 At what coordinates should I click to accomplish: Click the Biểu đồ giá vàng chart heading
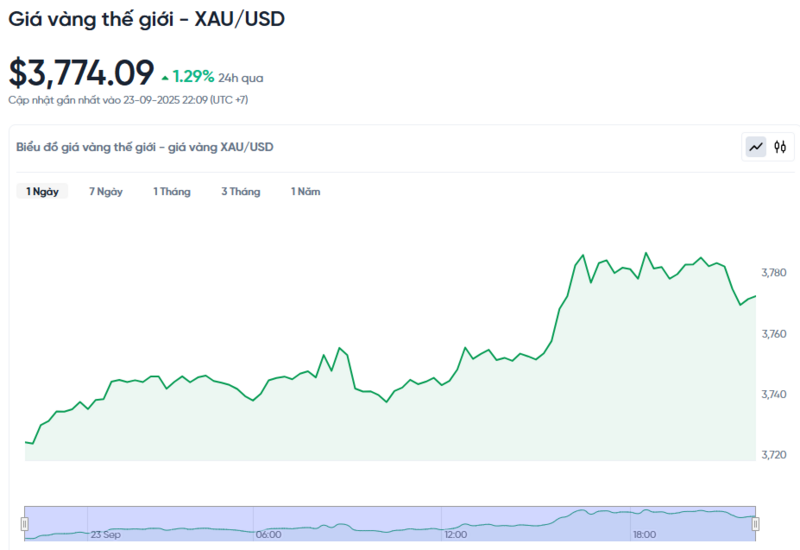coord(145,147)
